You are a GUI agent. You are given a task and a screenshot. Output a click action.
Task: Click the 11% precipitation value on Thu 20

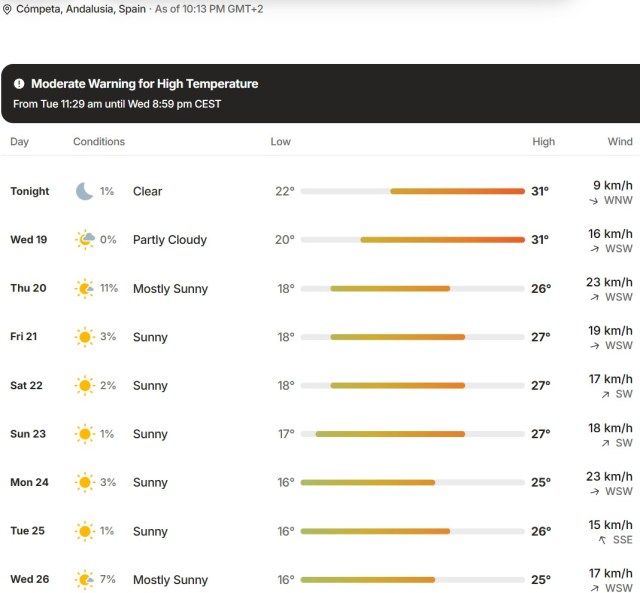click(109, 288)
